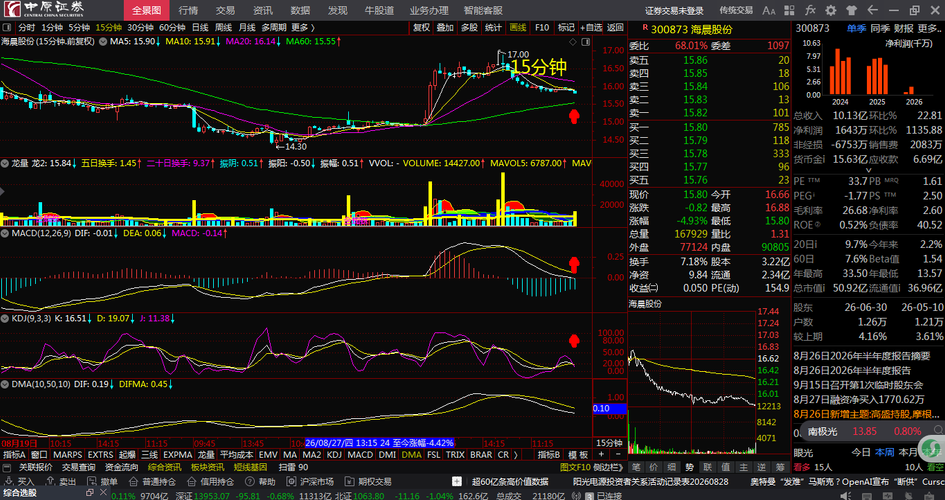Toggle 标记 marker
The height and width of the screenshot is (500, 945).
point(566,28)
